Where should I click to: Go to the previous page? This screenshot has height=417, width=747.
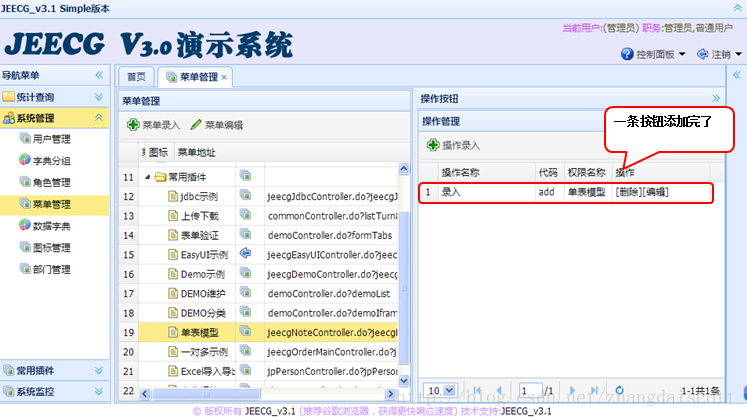point(499,390)
